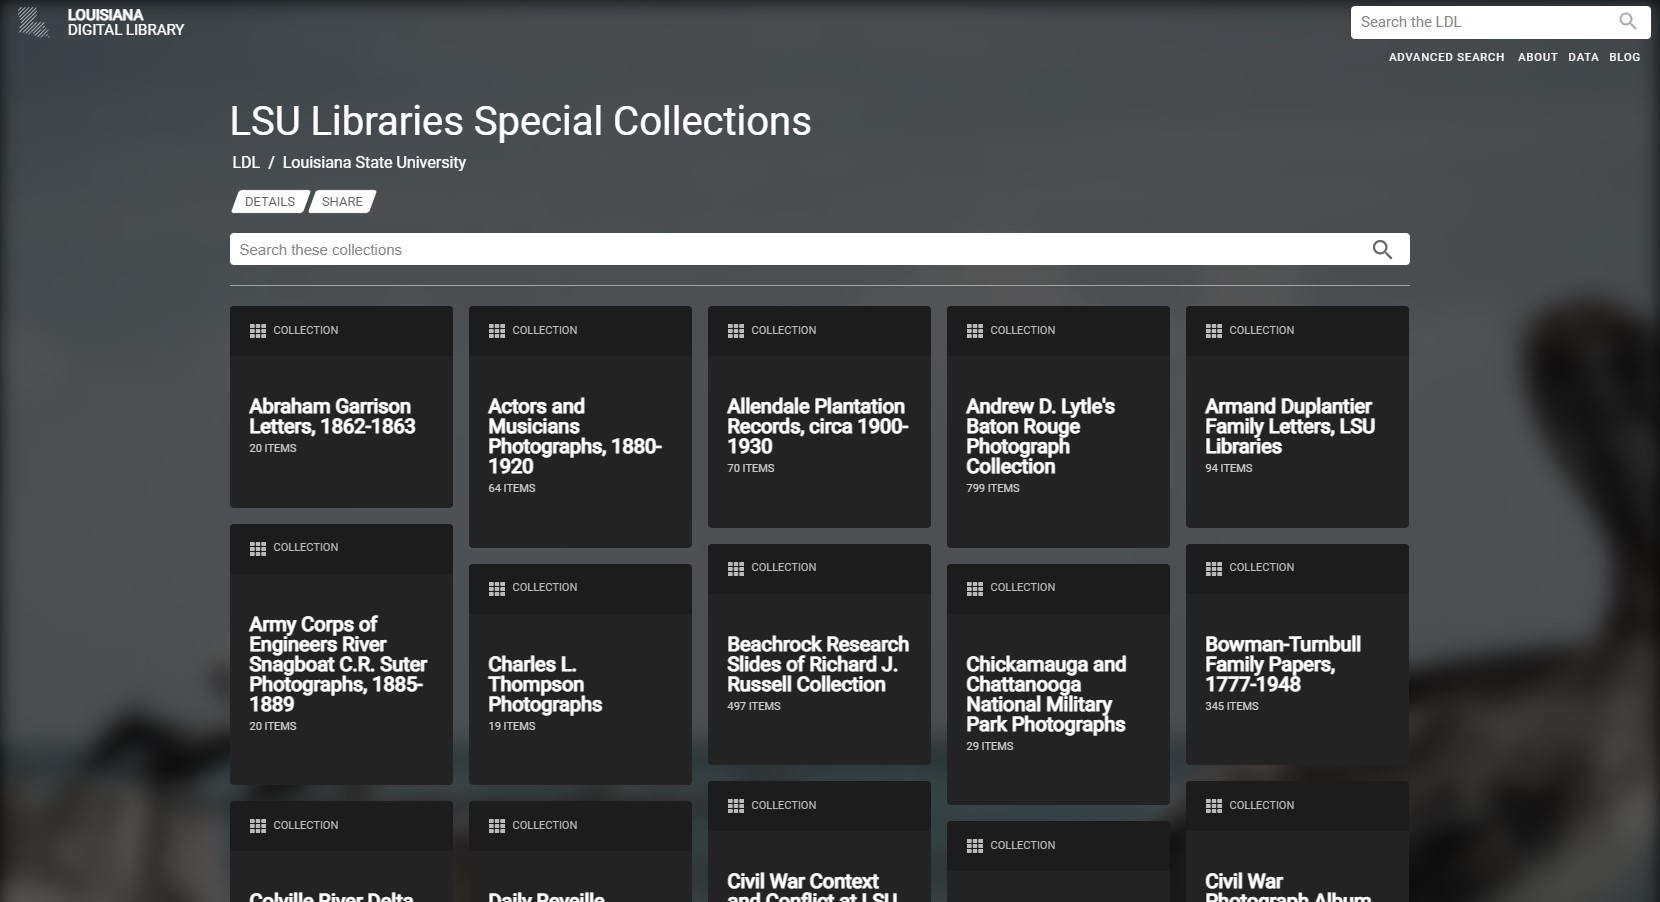Open Andrew D. Lytle's Baton Rouge Photograph Collection
Image resolution: width=1660 pixels, height=902 pixels.
tap(1040, 436)
